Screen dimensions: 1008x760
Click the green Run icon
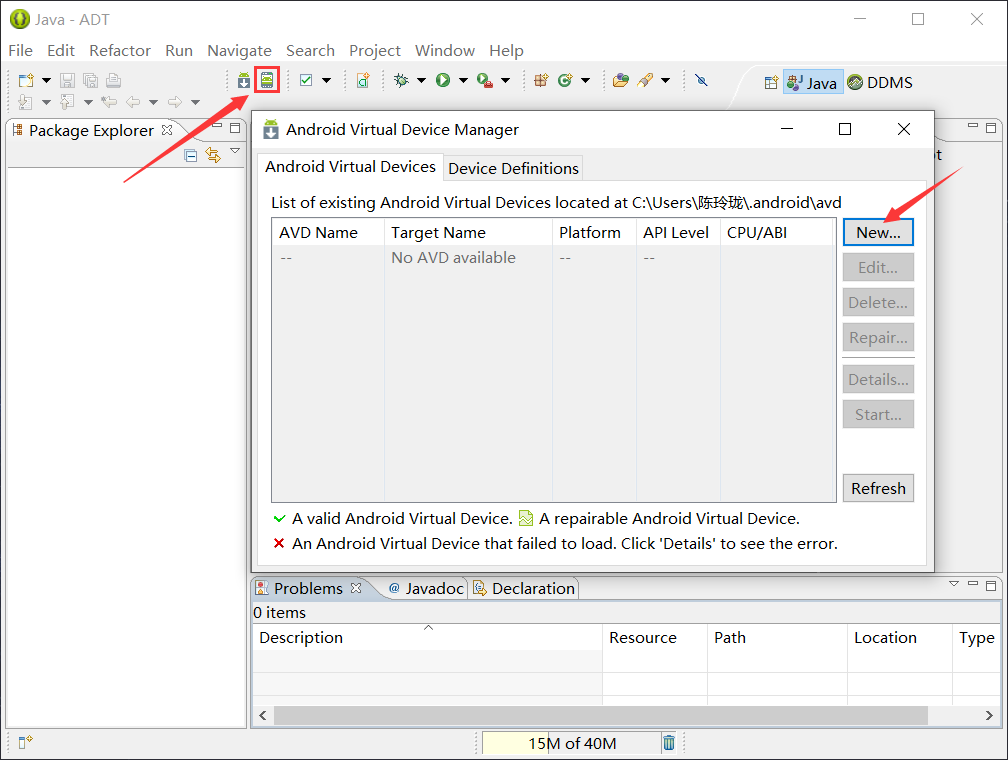tap(443, 80)
